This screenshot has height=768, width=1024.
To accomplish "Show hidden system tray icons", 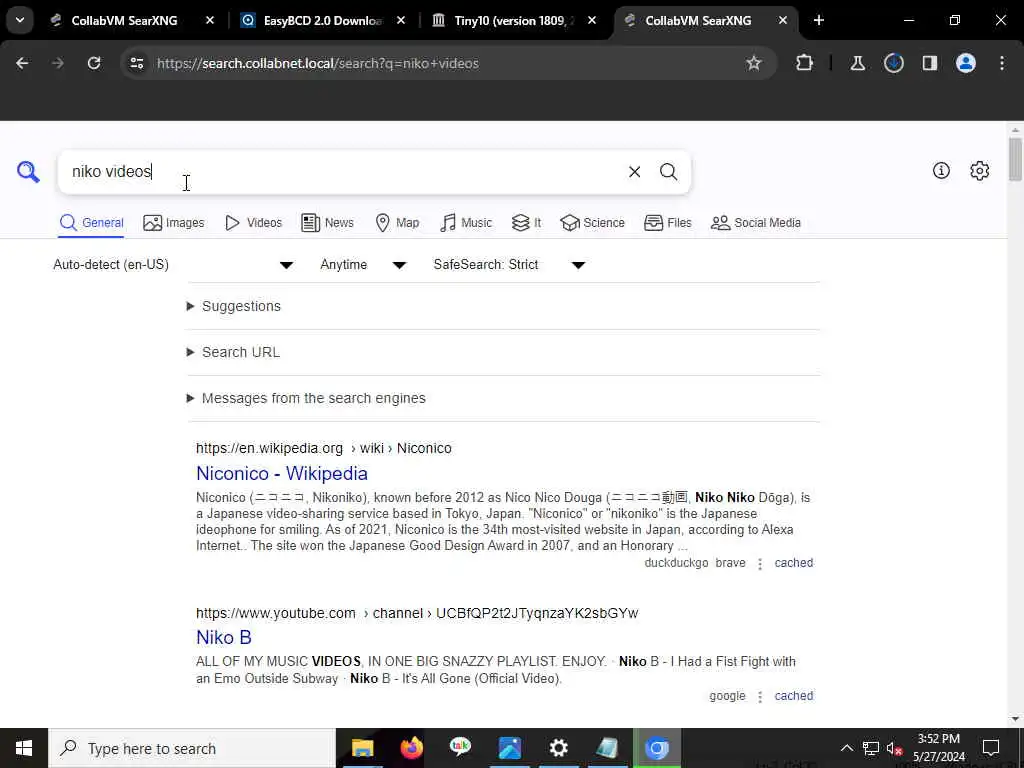I will 846,748.
